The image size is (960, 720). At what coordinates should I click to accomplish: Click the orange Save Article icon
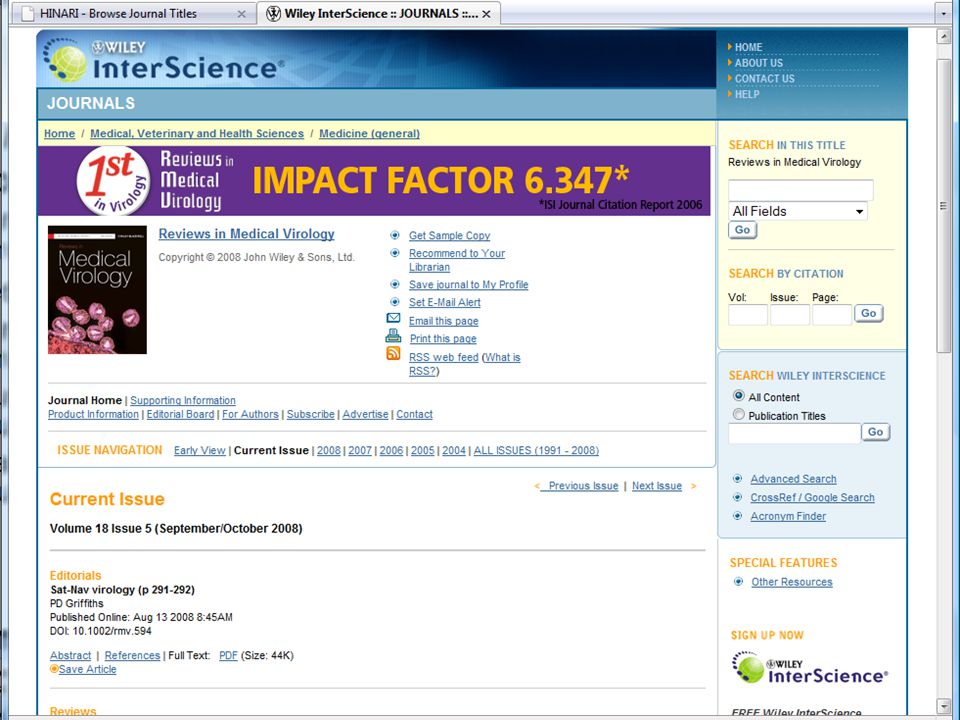[x=54, y=669]
